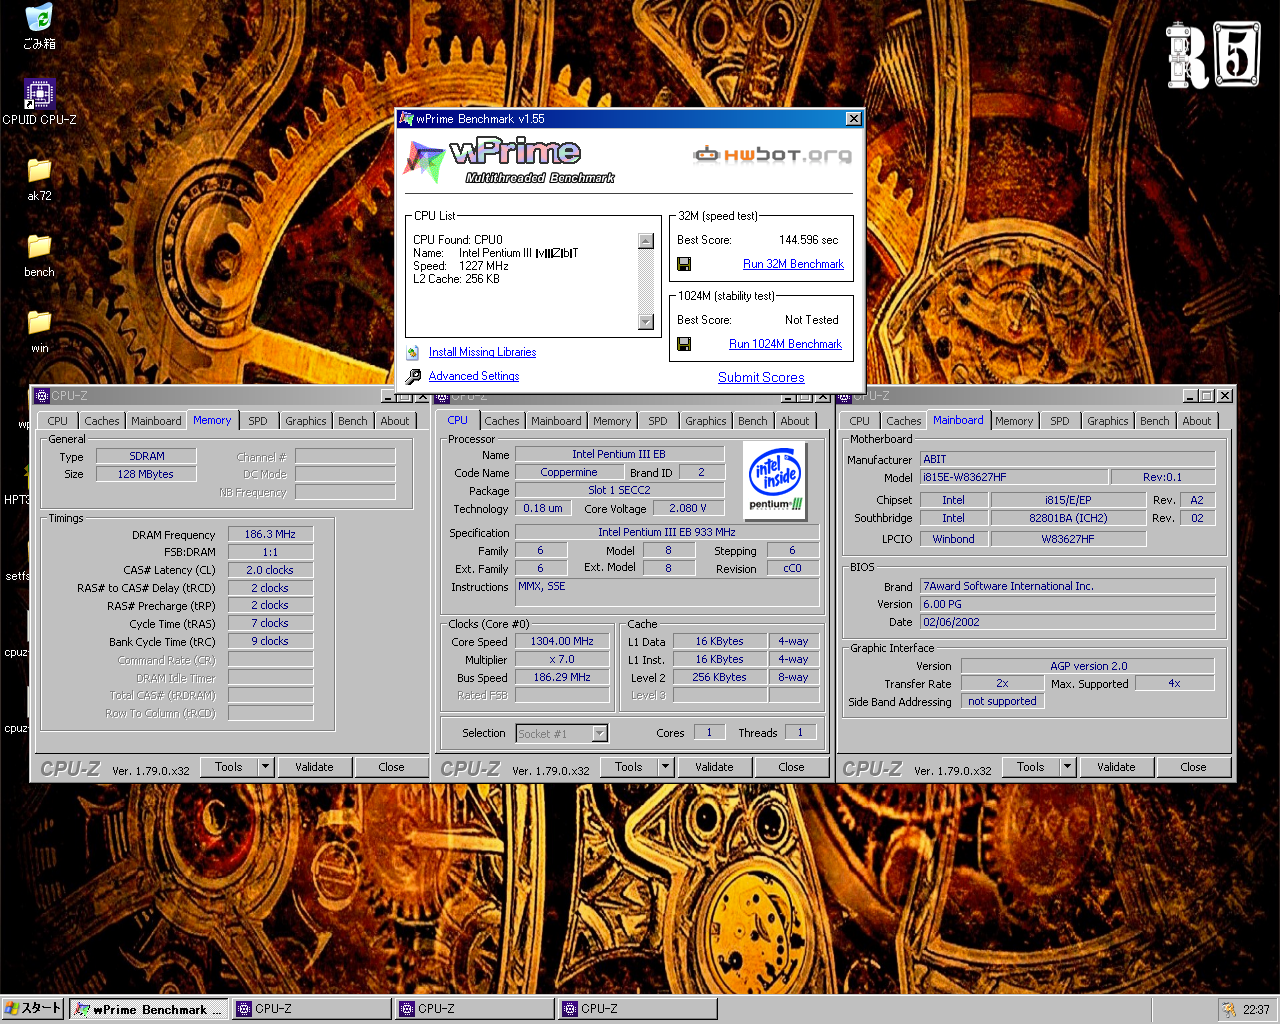Image resolution: width=1280 pixels, height=1024 pixels.
Task: Click the HWBOT.org logo
Action: pos(773,154)
